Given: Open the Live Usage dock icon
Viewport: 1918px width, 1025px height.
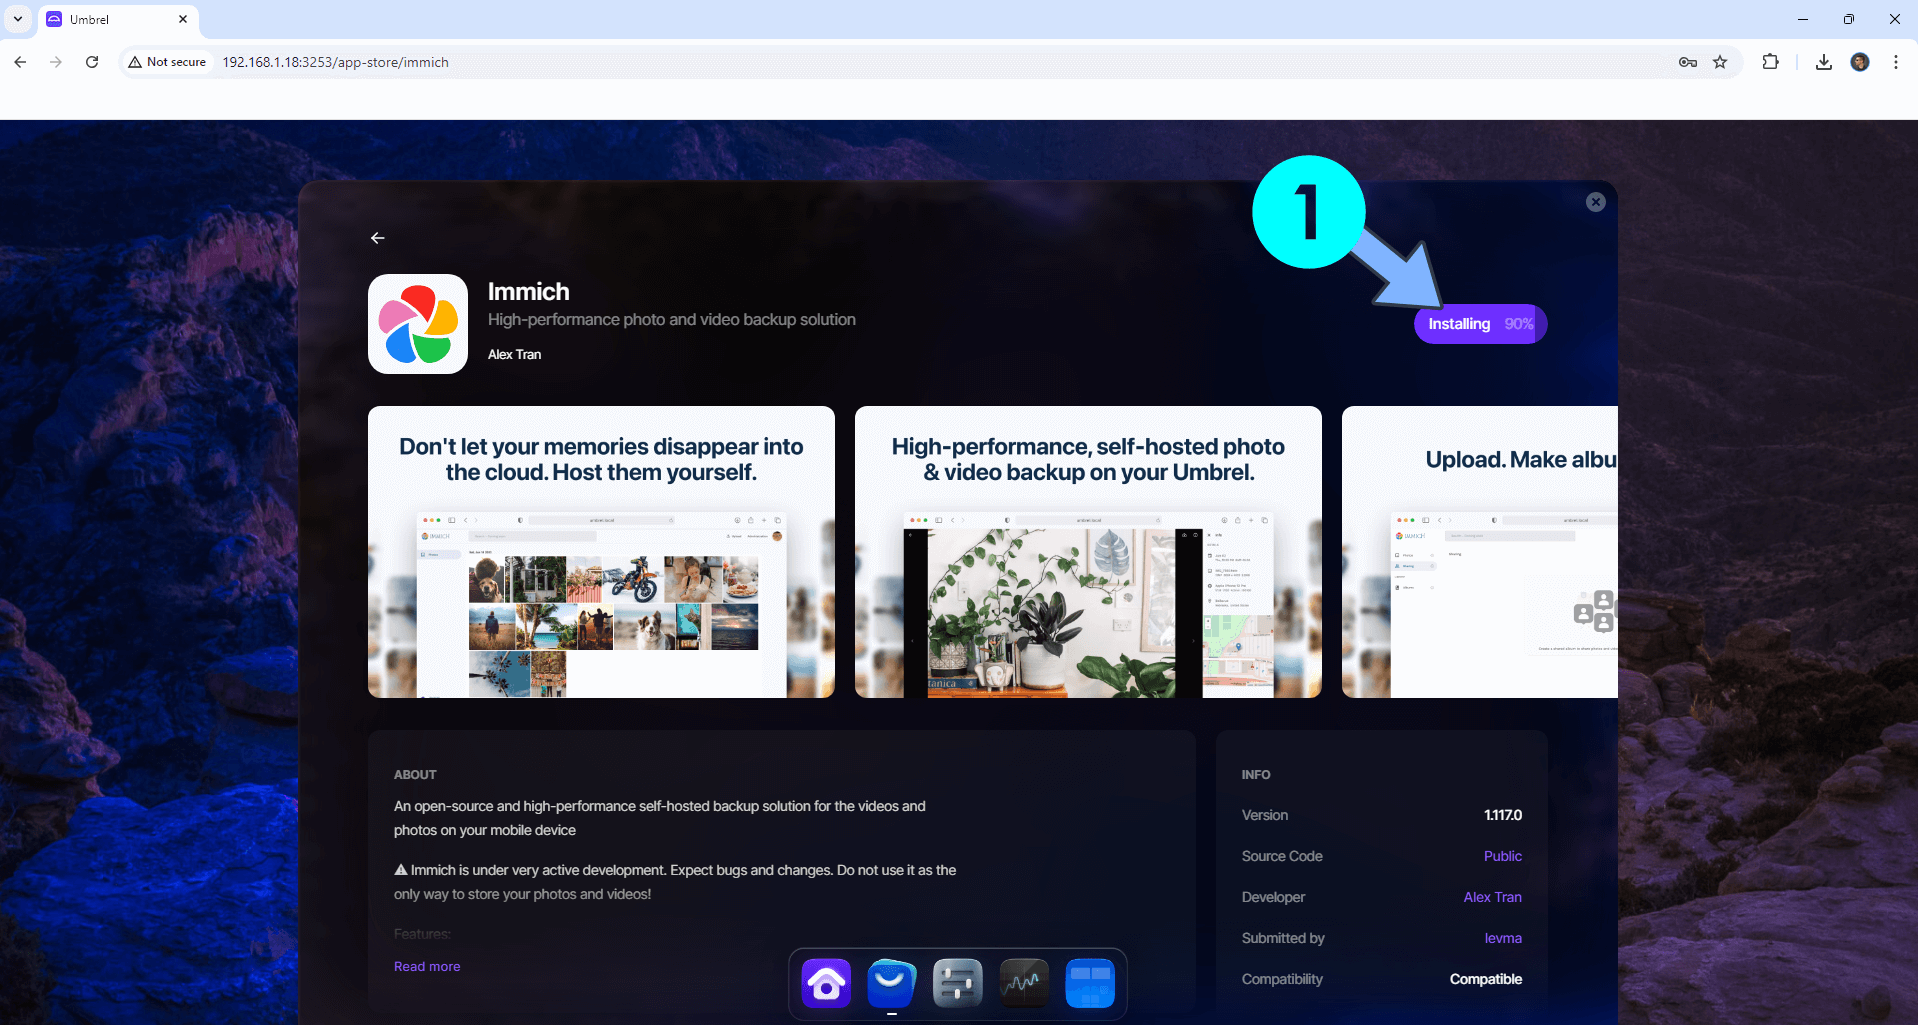Looking at the screenshot, I should tap(1024, 984).
